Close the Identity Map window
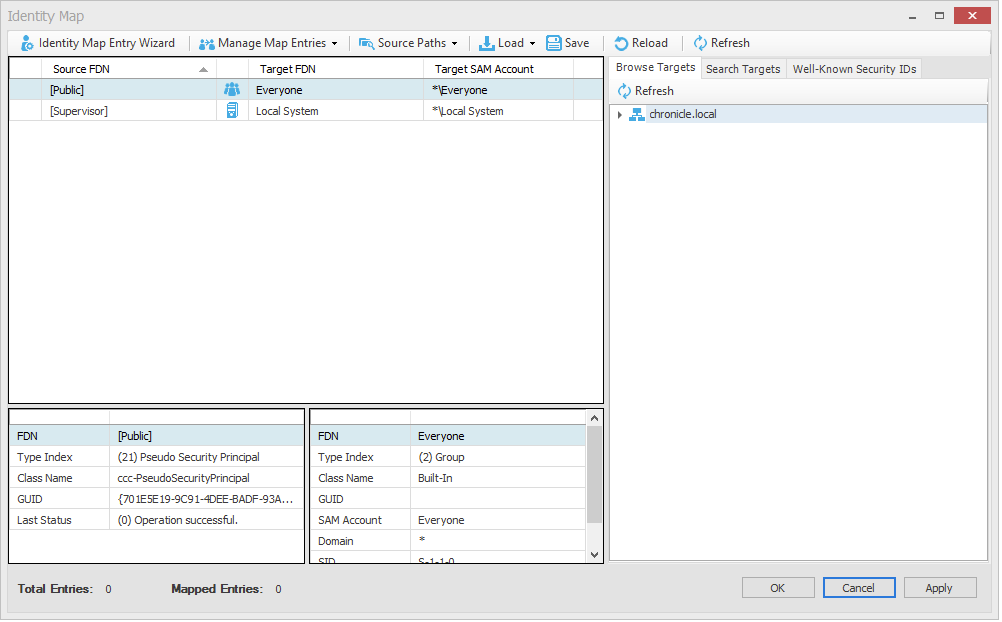Image resolution: width=1002 pixels, height=622 pixels. [x=972, y=15]
